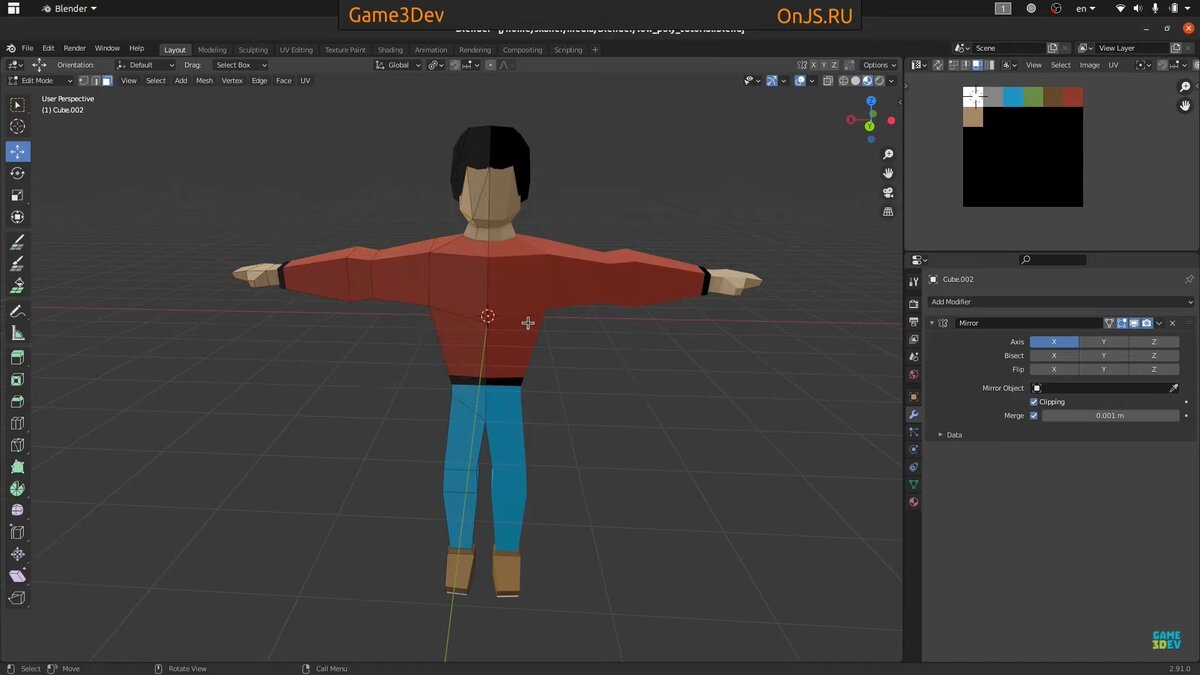Select the Rip Region tool
Screen dimensions: 1200x675
coord(18,598)
